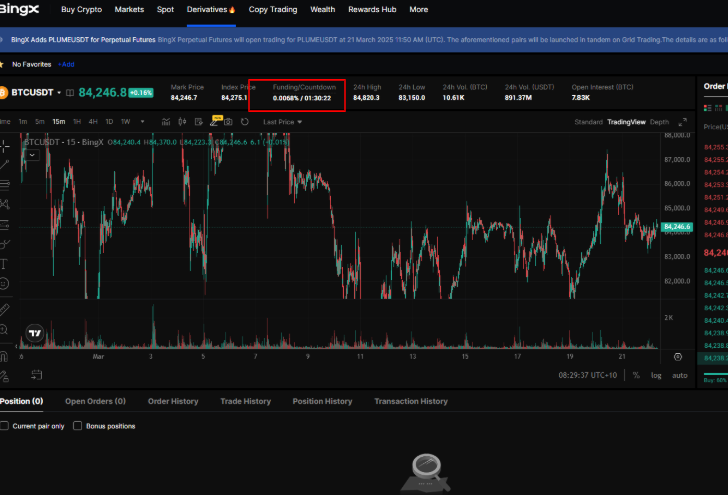The width and height of the screenshot is (728, 495).
Task: Toggle log scale on price axis
Action: pyautogui.click(x=656, y=375)
